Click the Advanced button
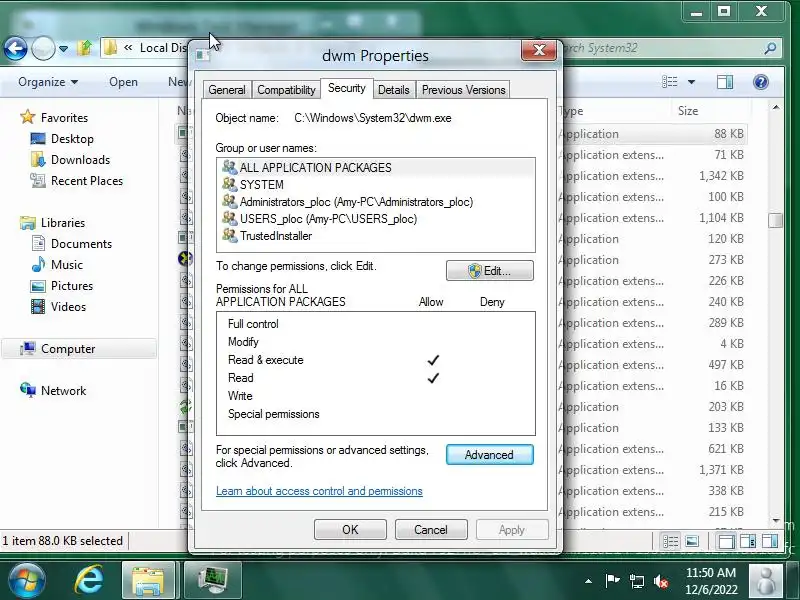This screenshot has height=600, width=800. (x=490, y=455)
